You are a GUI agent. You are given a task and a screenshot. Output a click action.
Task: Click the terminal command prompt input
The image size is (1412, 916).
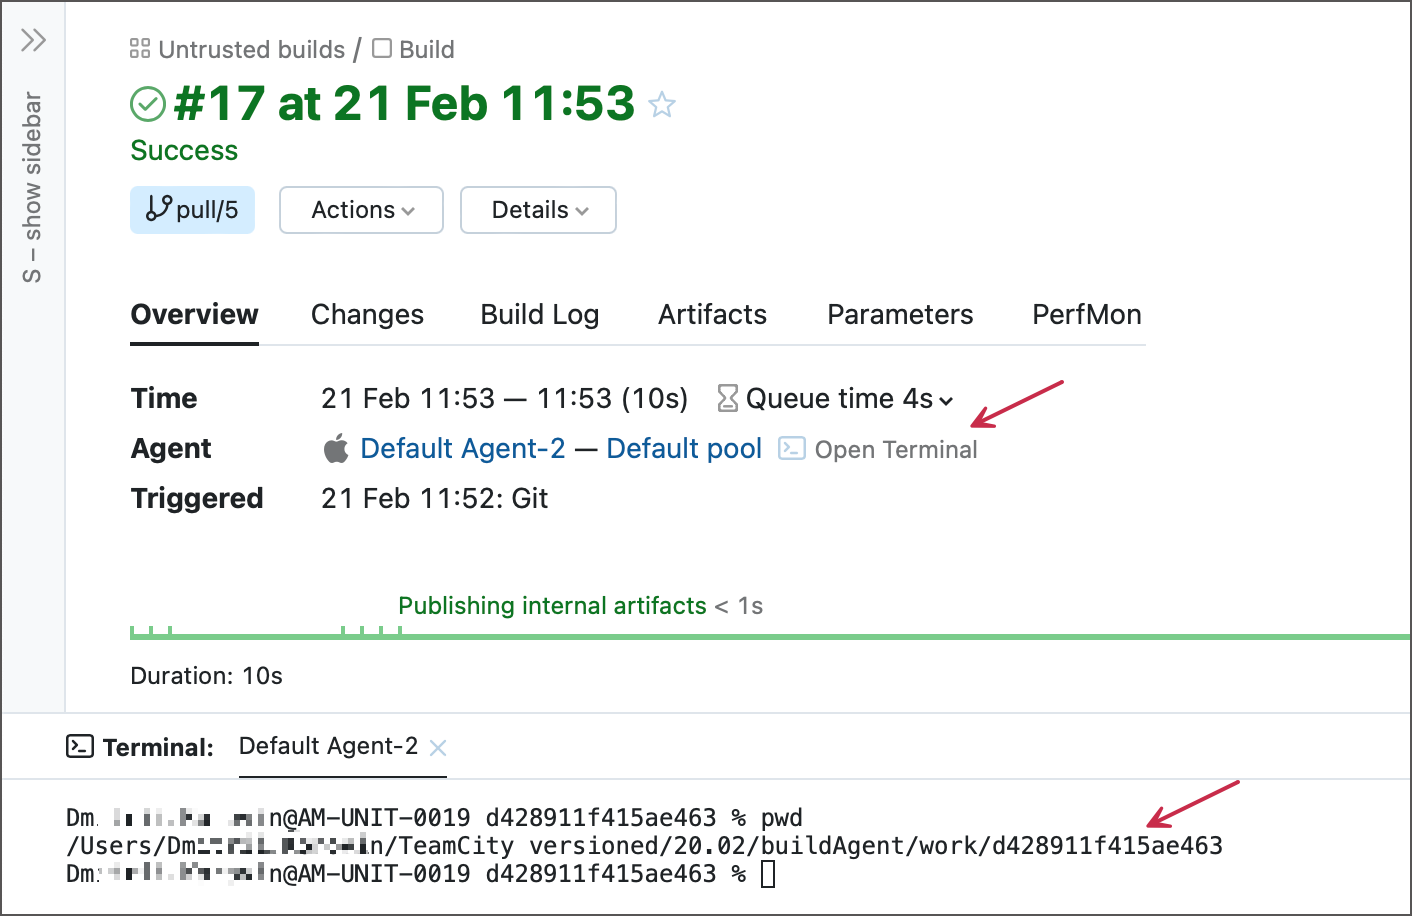coord(768,875)
